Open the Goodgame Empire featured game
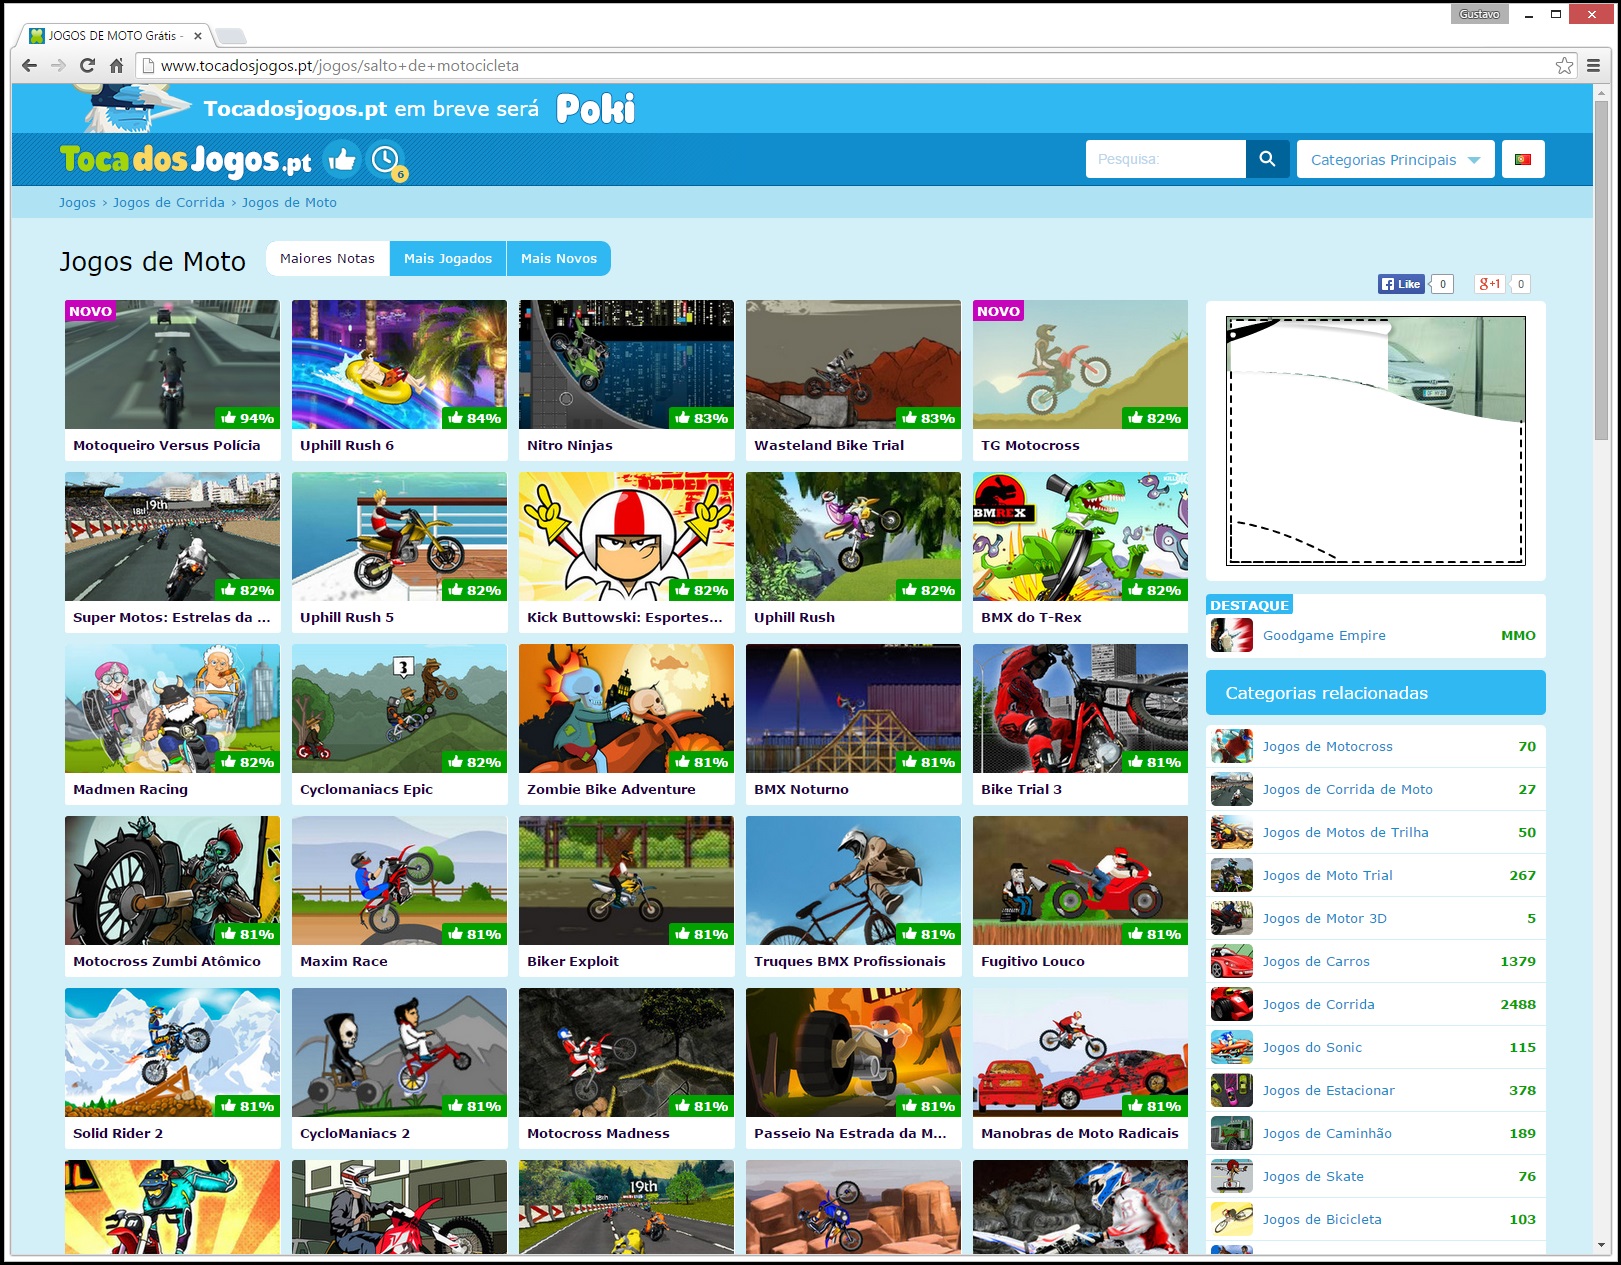This screenshot has width=1621, height=1265. coord(1324,636)
